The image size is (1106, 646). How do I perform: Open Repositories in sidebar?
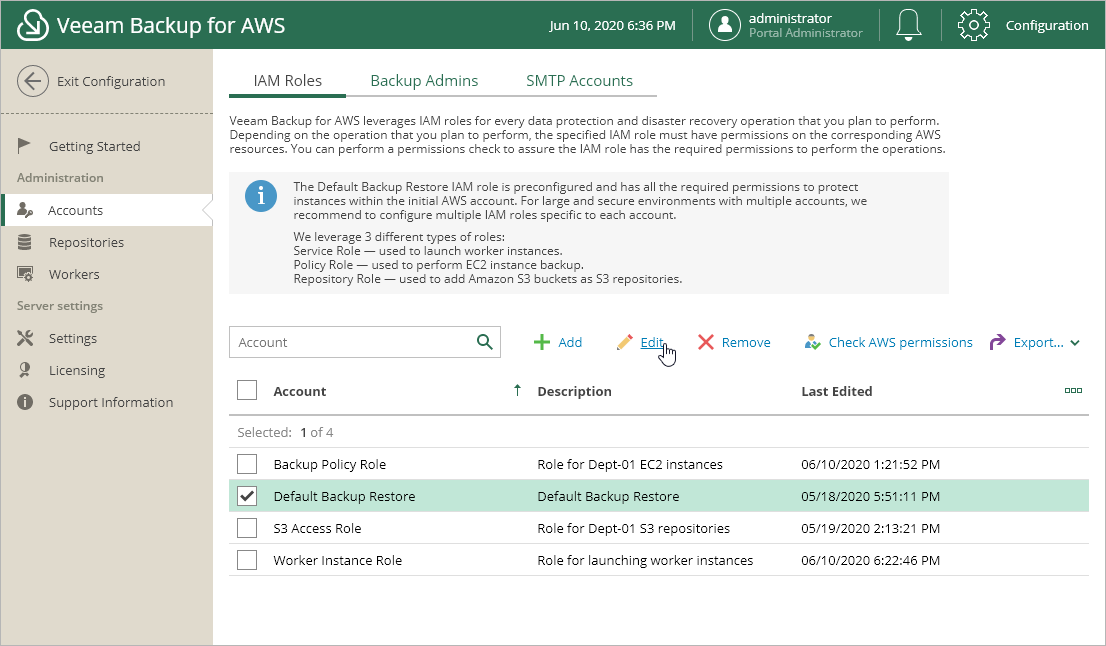(86, 242)
